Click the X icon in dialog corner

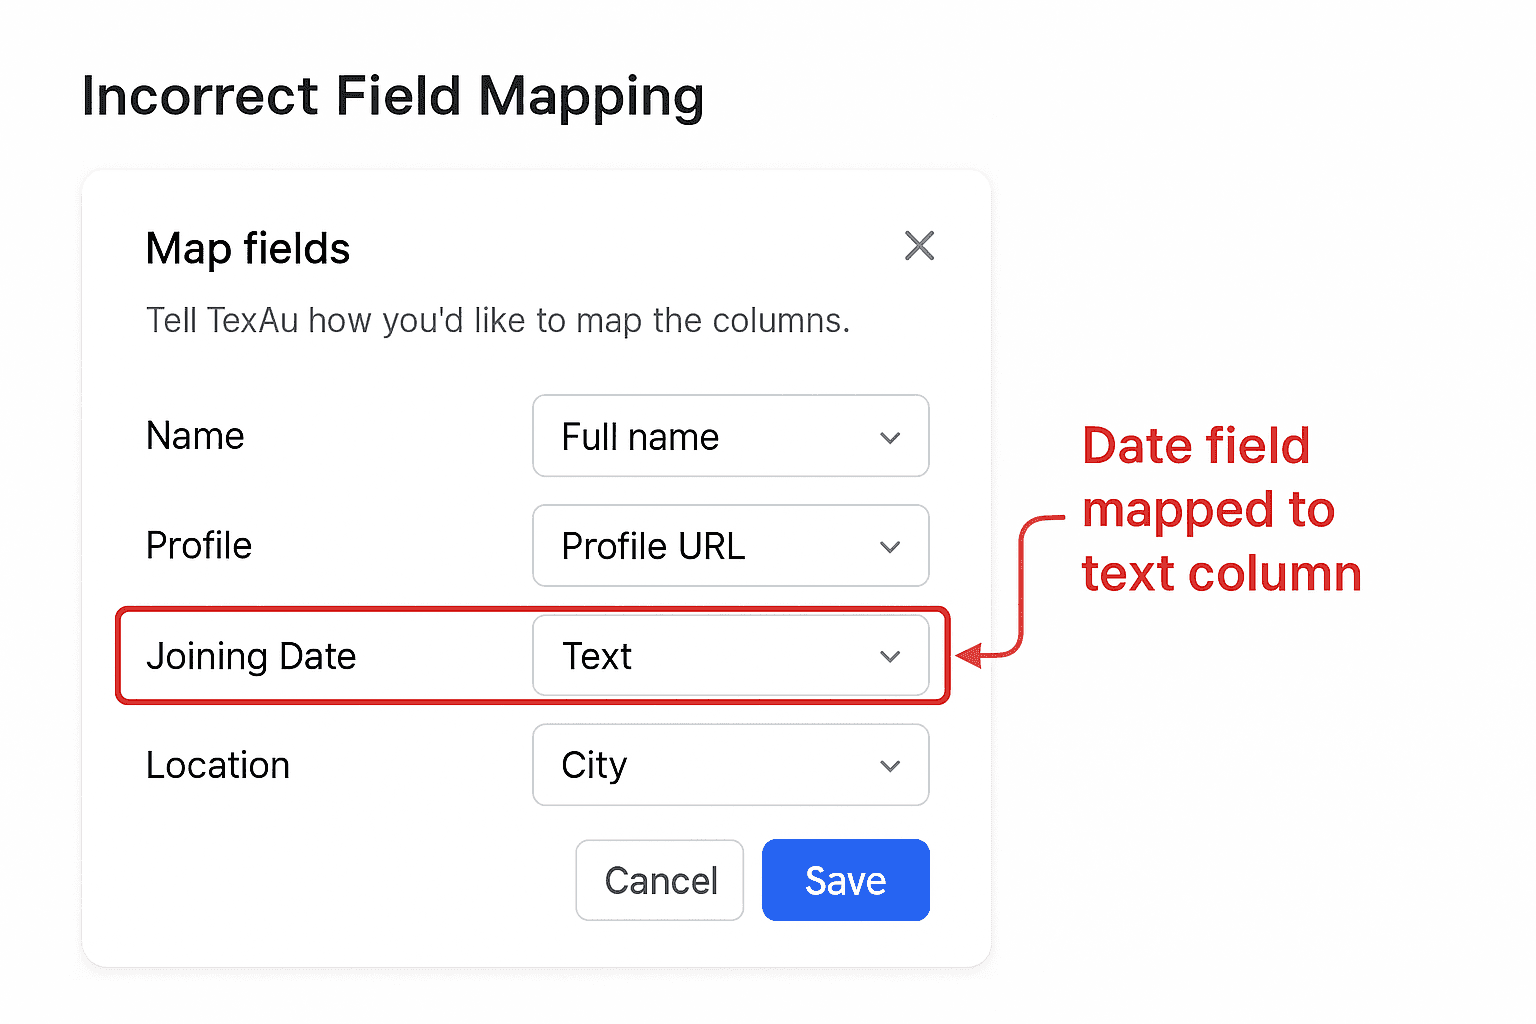919,246
